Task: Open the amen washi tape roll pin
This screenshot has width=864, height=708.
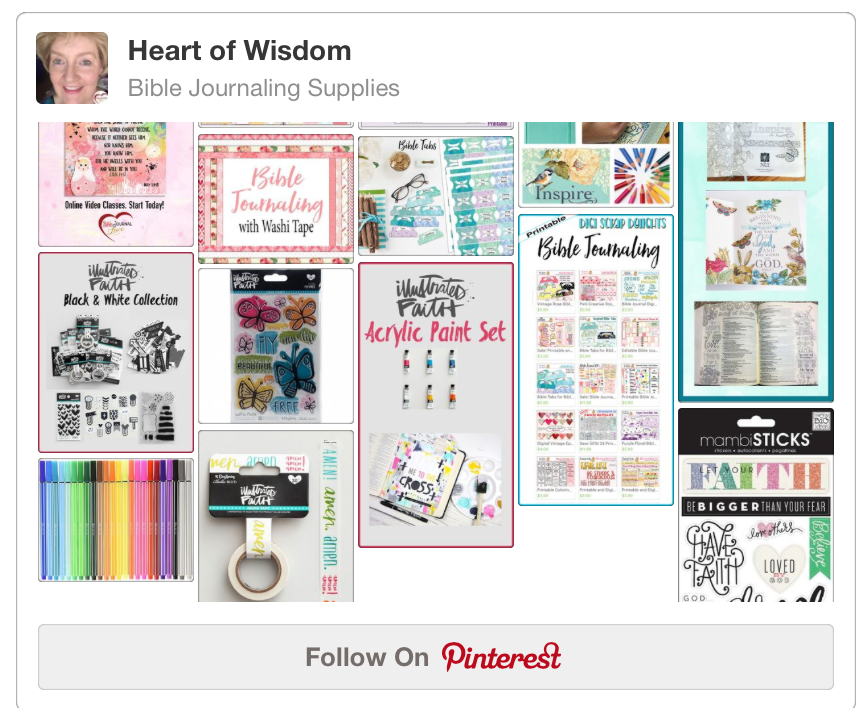Action: pos(276,516)
